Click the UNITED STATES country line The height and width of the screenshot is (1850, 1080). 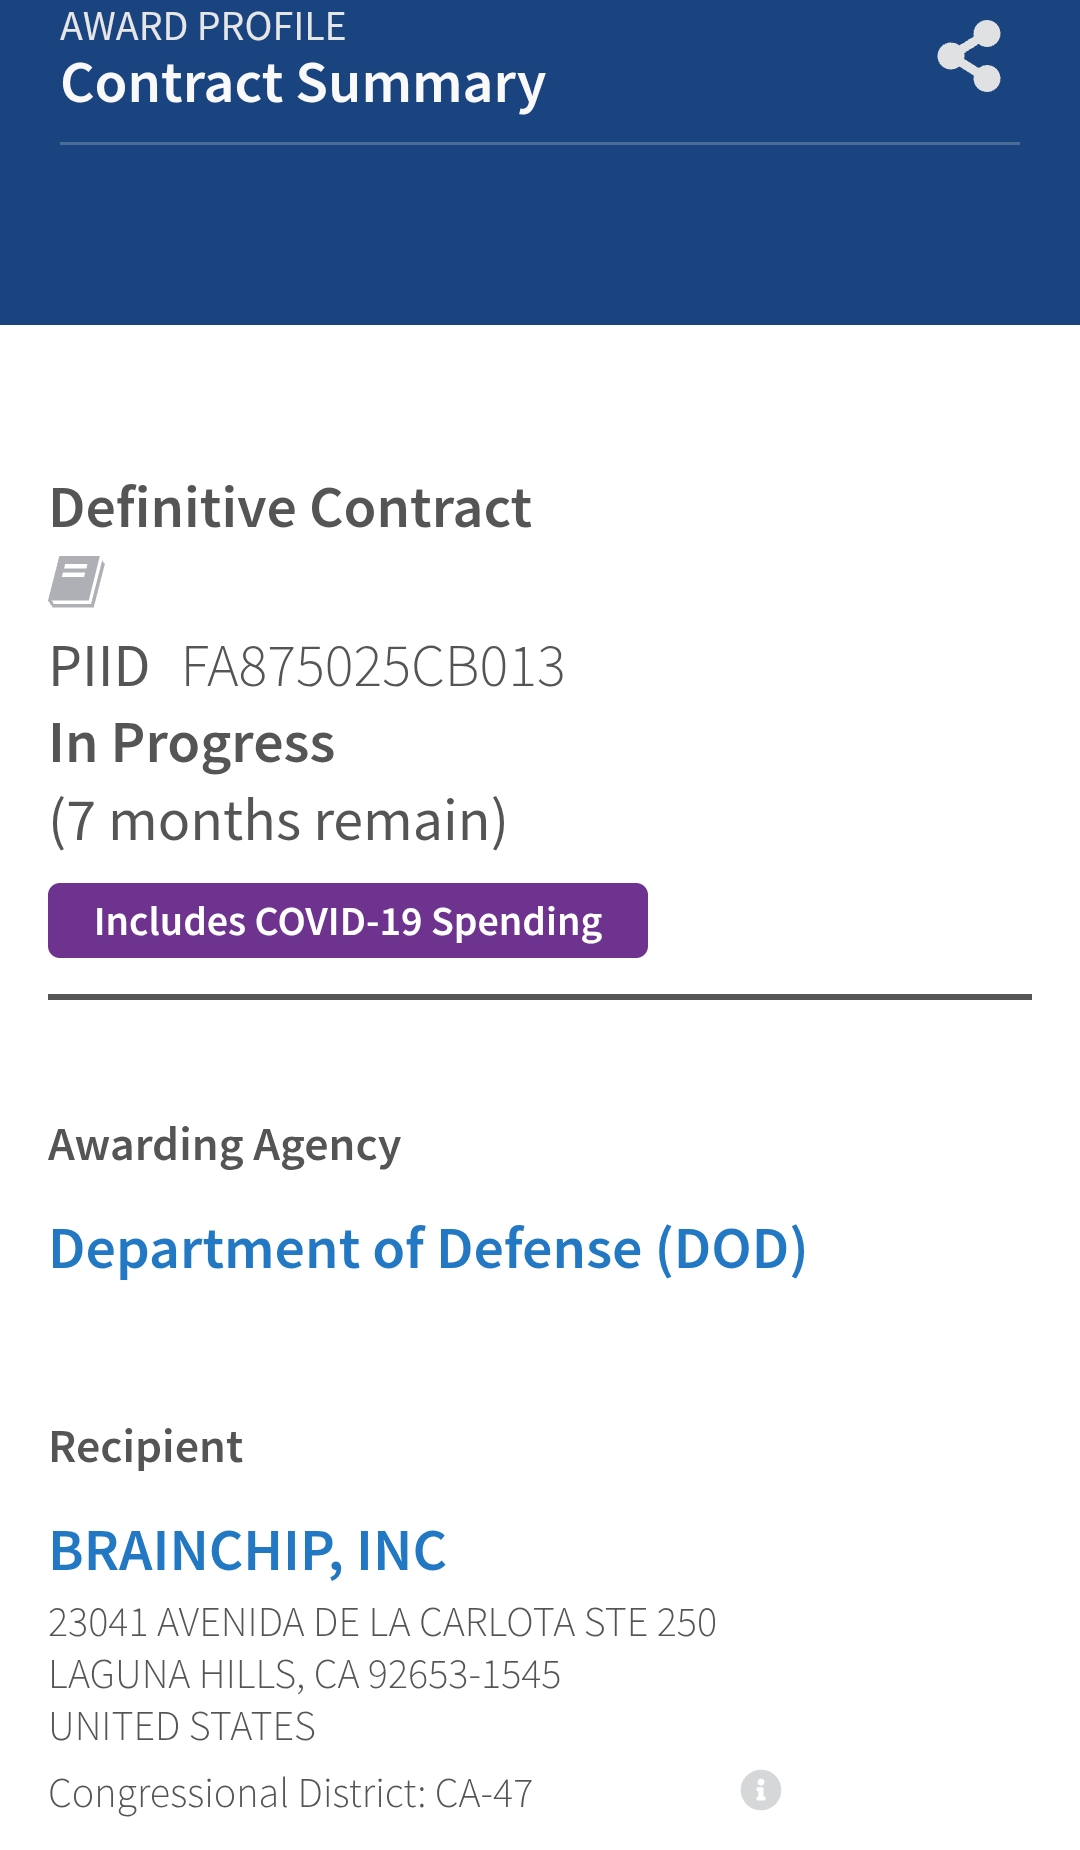coord(183,1727)
